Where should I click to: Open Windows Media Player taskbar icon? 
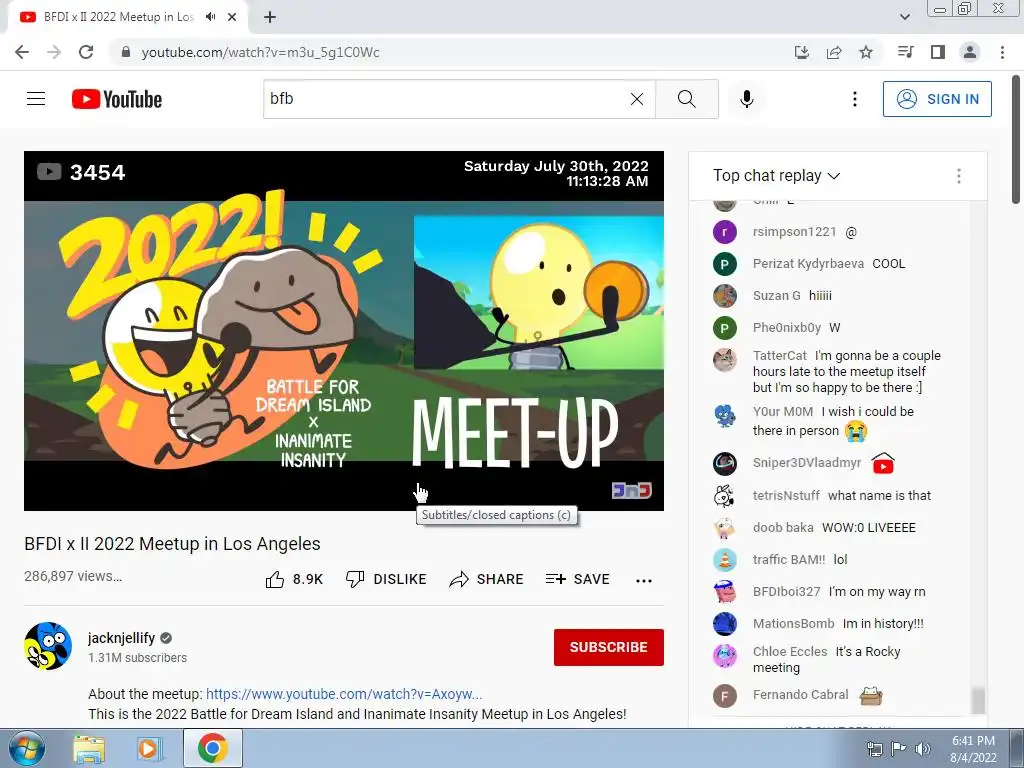pyautogui.click(x=150, y=748)
